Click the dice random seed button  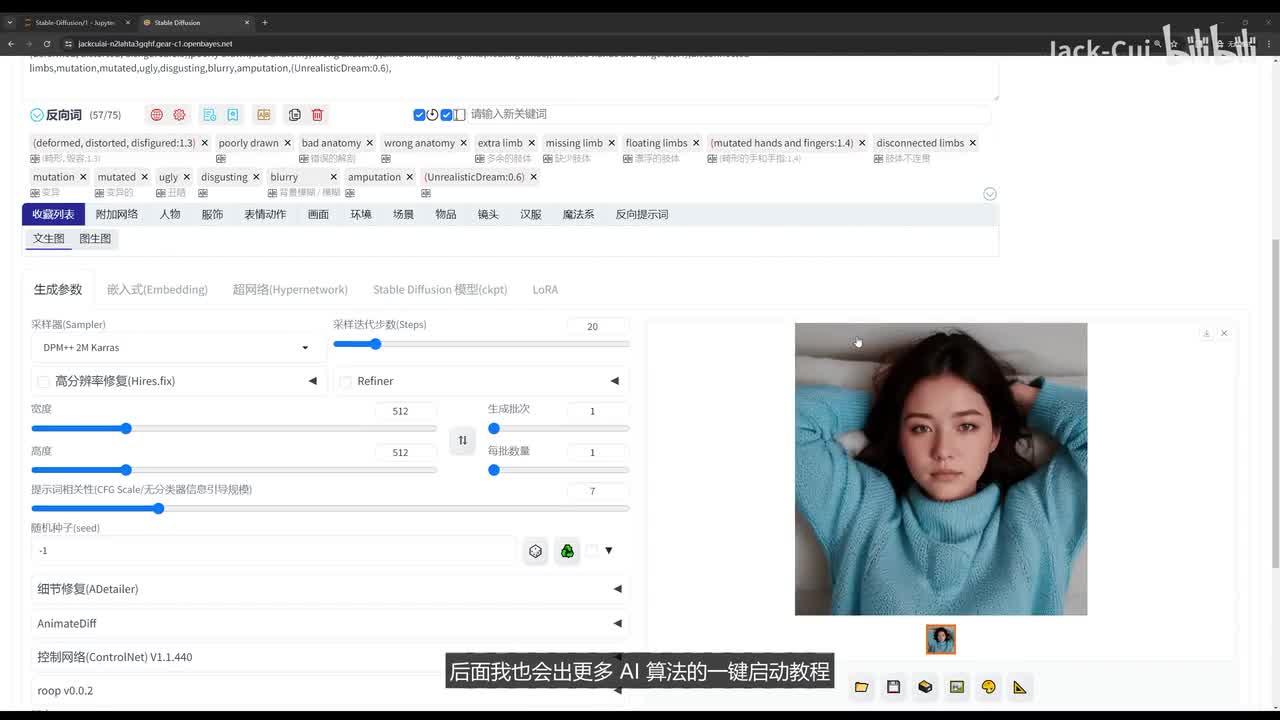tap(536, 551)
